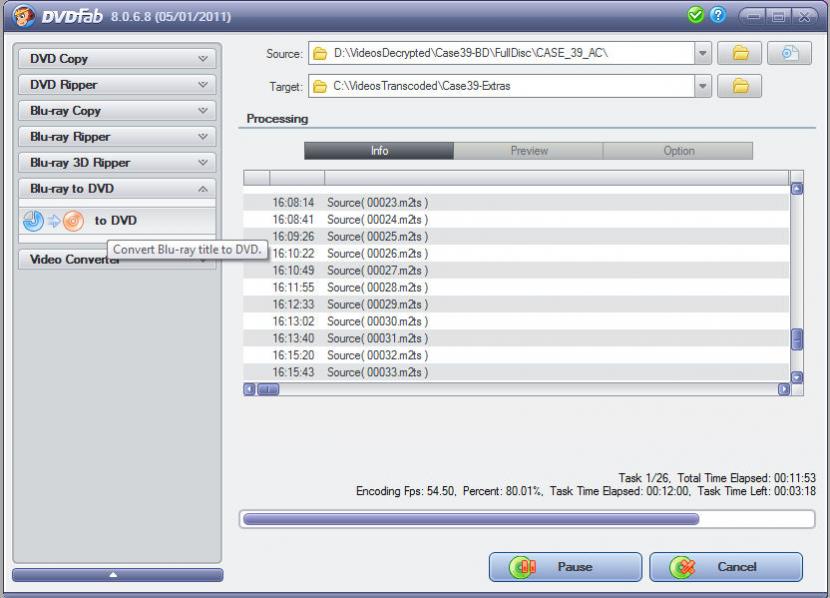Screen dimensions: 830x598
Task: Switch to the Preview tab
Action: (x=528, y=151)
